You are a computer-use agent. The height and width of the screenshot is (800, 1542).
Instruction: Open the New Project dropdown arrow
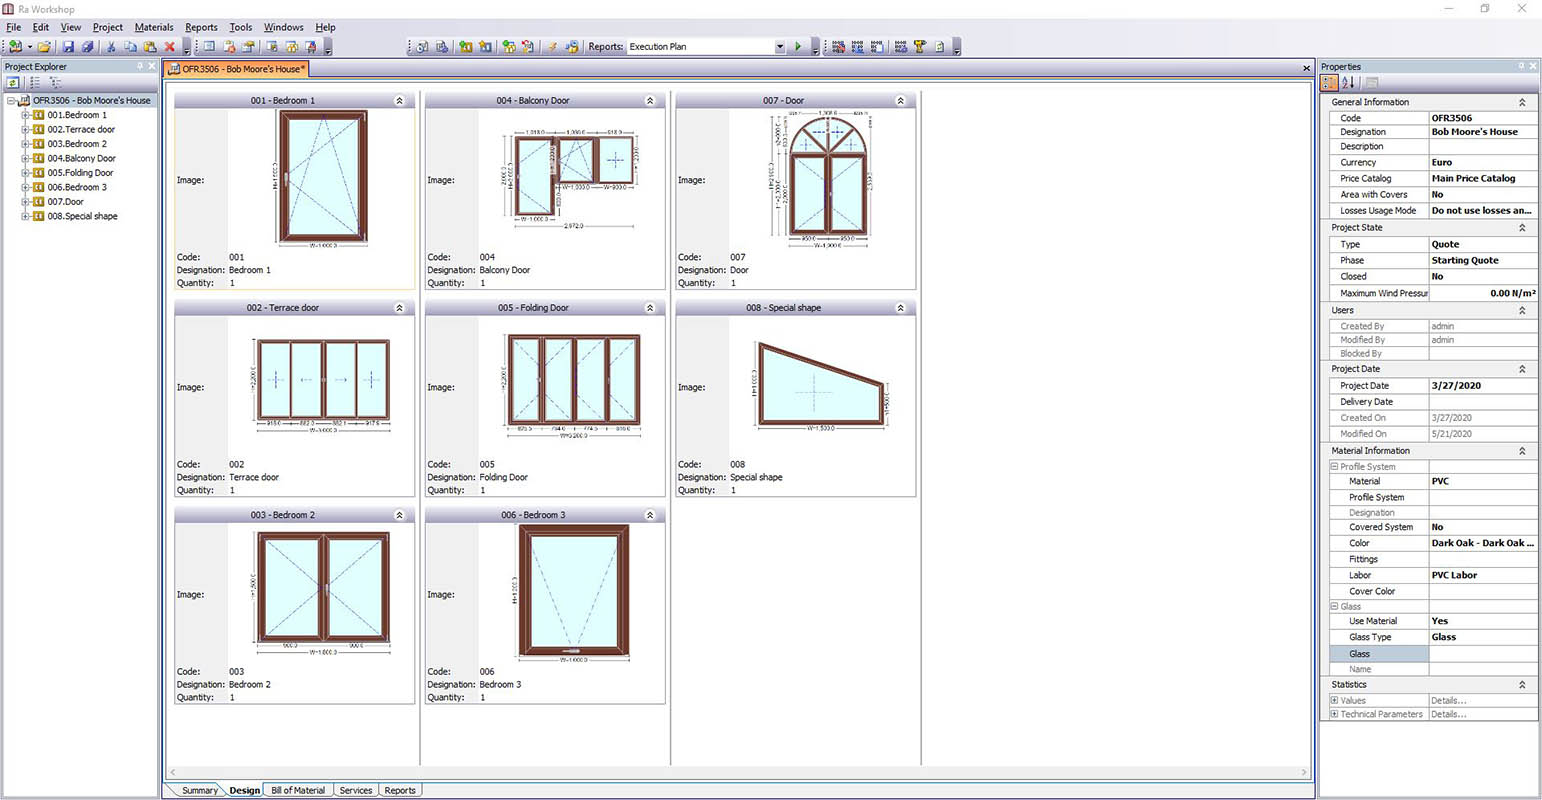click(30, 46)
